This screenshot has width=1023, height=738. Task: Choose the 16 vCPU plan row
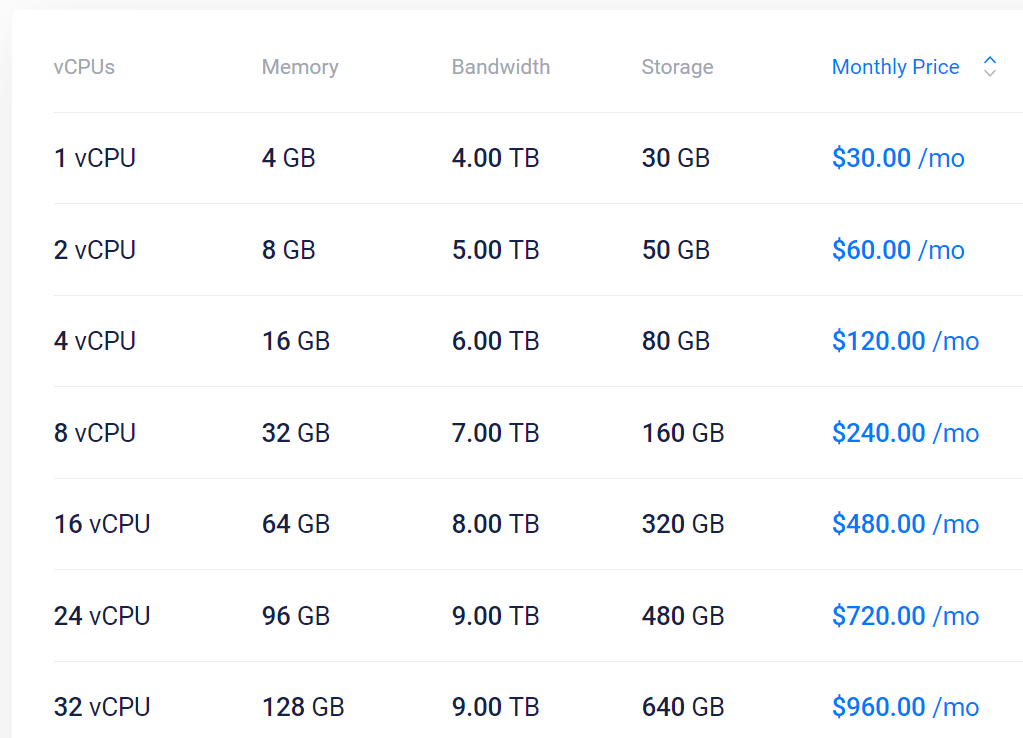[102, 524]
